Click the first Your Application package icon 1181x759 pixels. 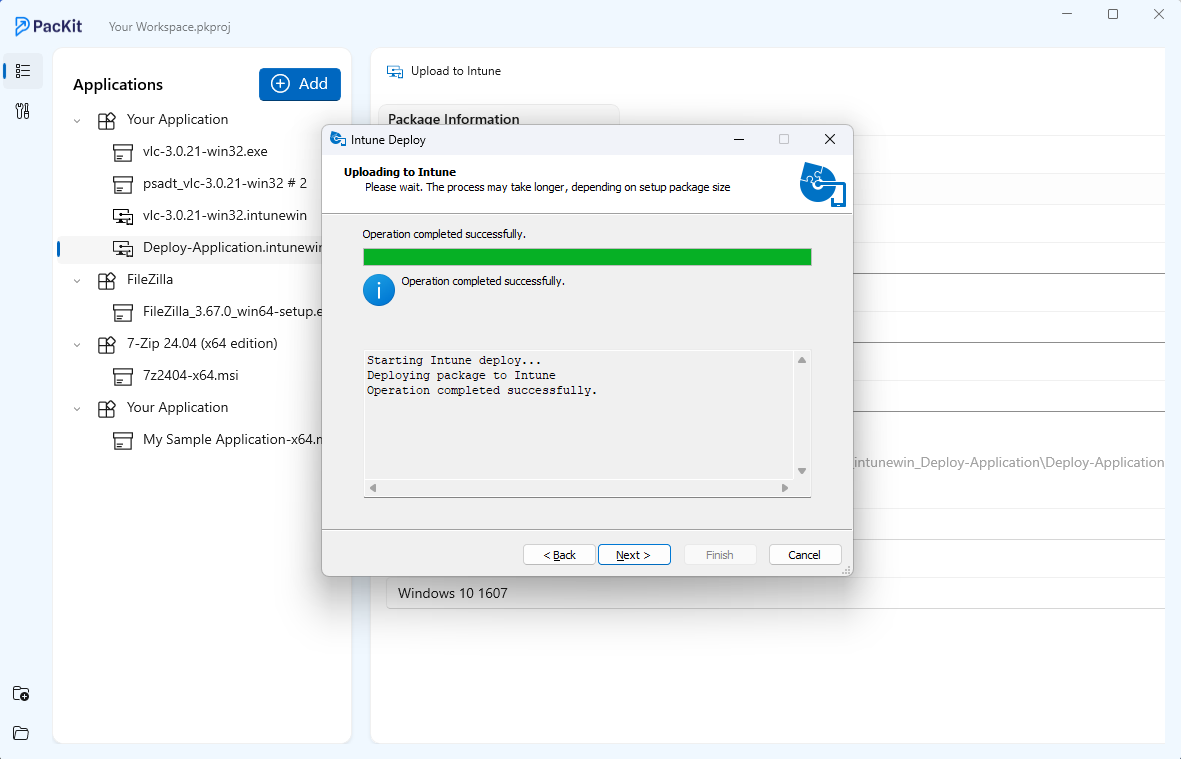point(107,120)
